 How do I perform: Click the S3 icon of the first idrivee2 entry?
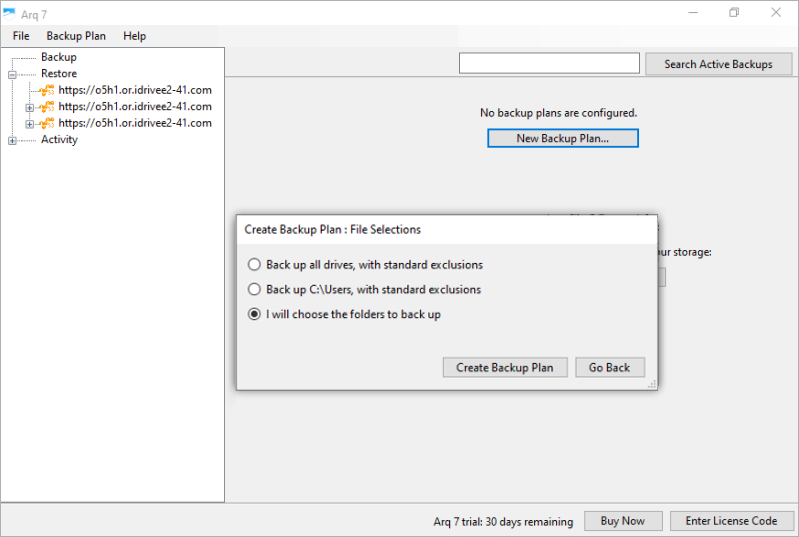[x=47, y=90]
